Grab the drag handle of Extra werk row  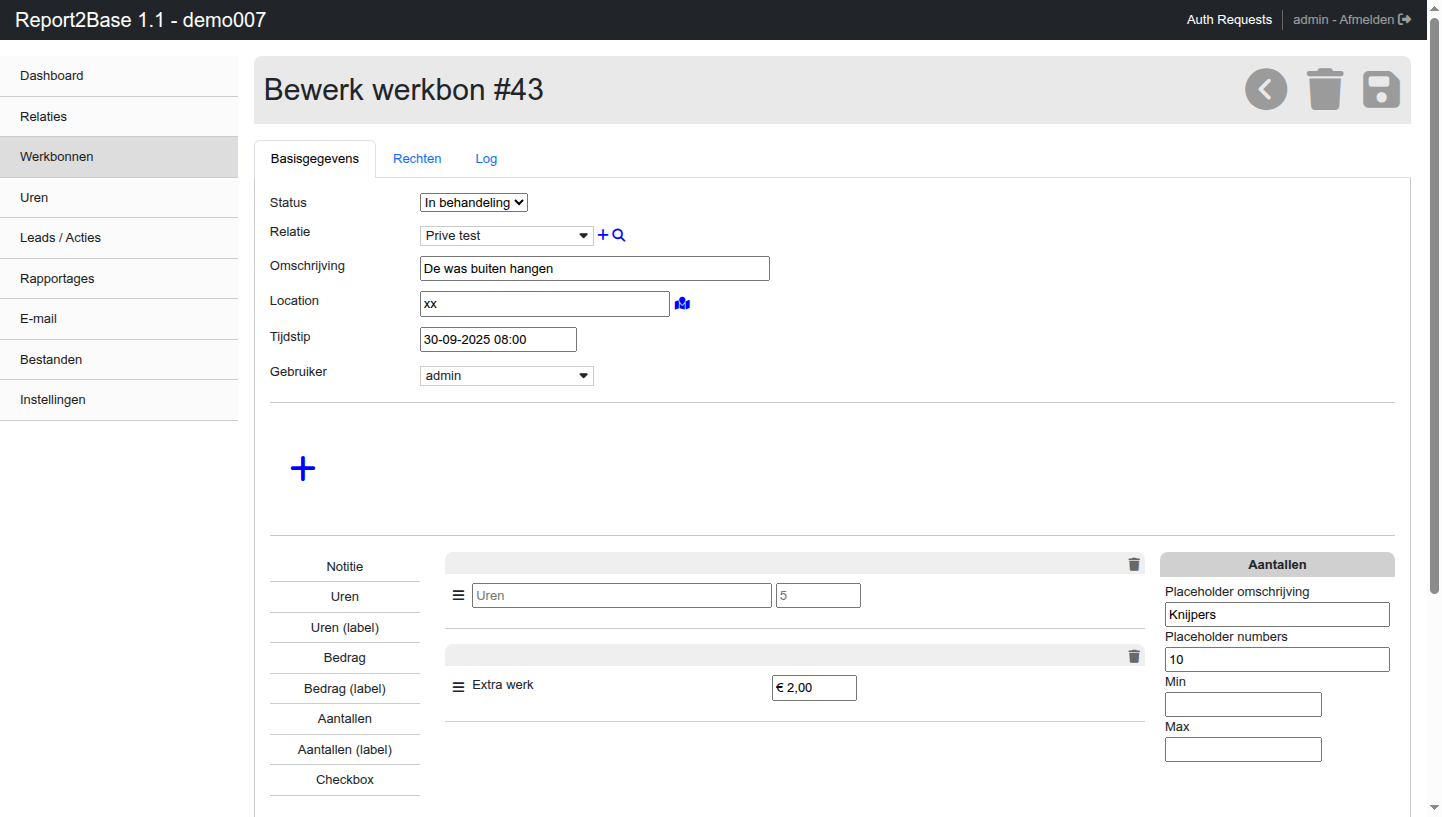click(x=458, y=687)
